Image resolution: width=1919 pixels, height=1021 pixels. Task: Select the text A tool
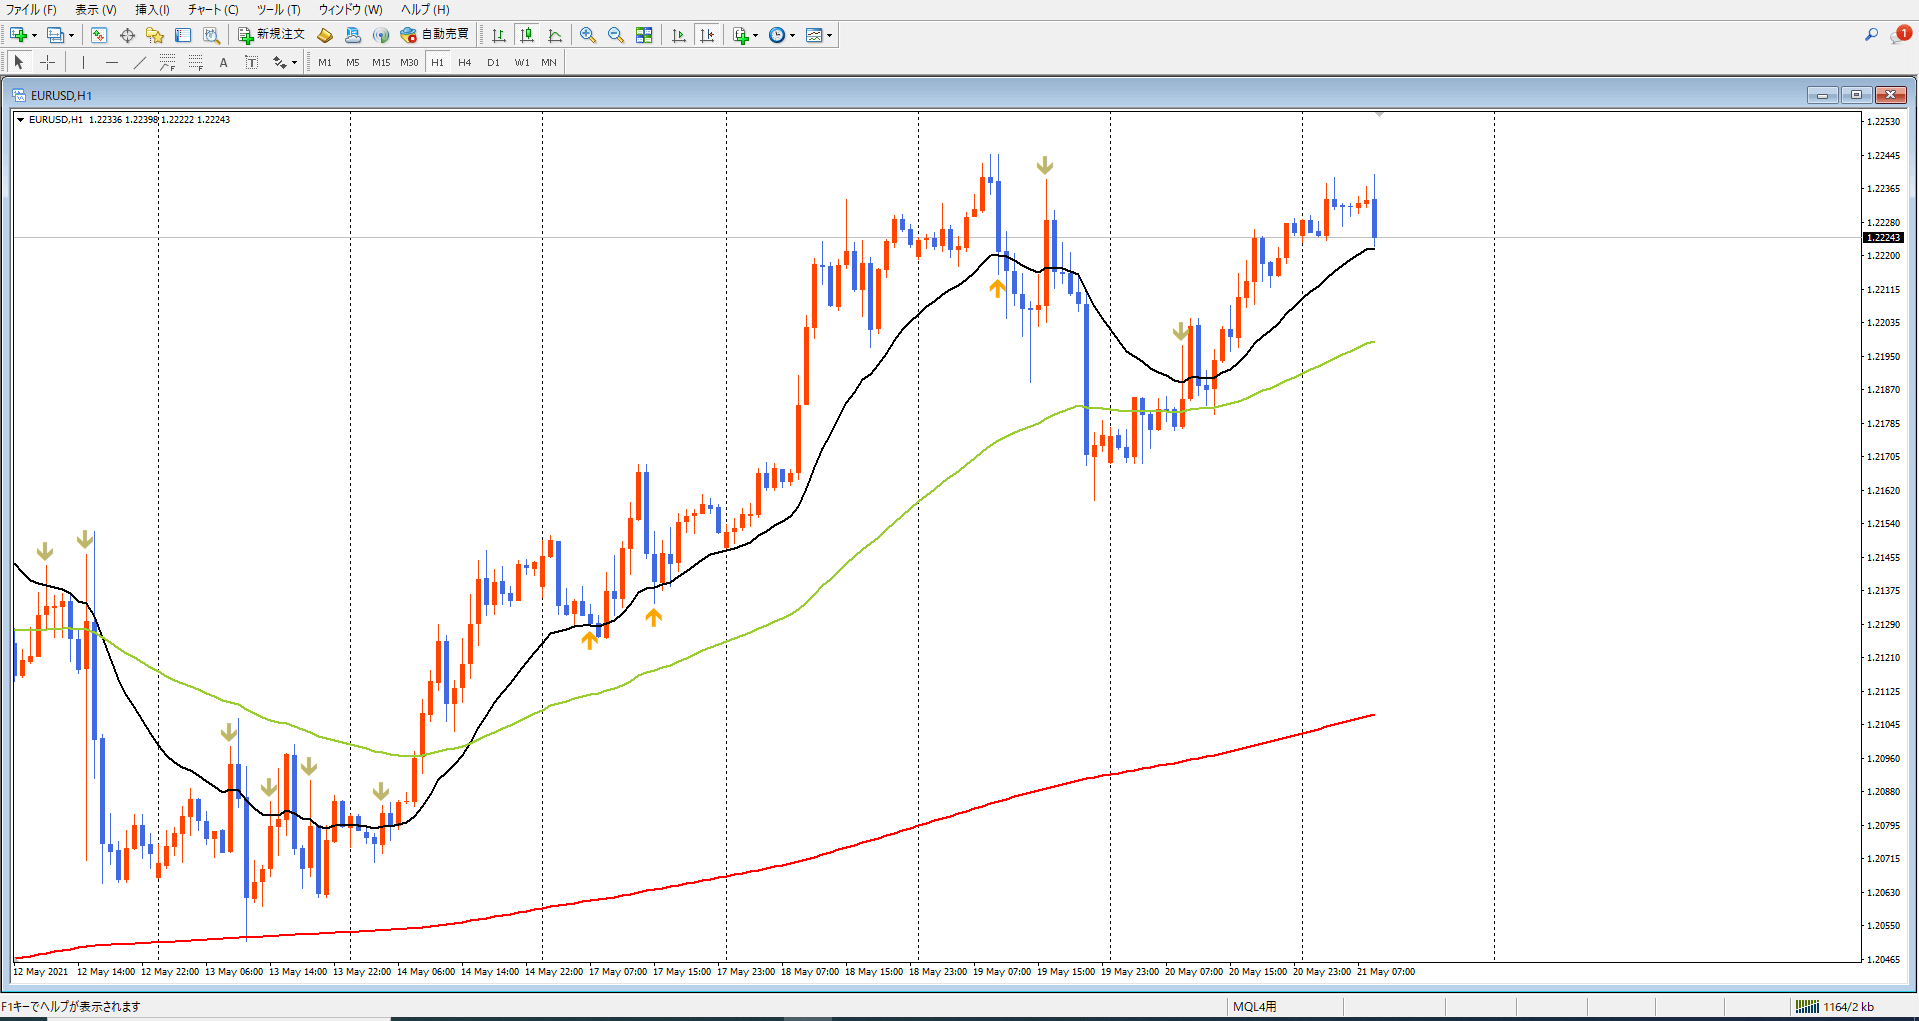223,62
